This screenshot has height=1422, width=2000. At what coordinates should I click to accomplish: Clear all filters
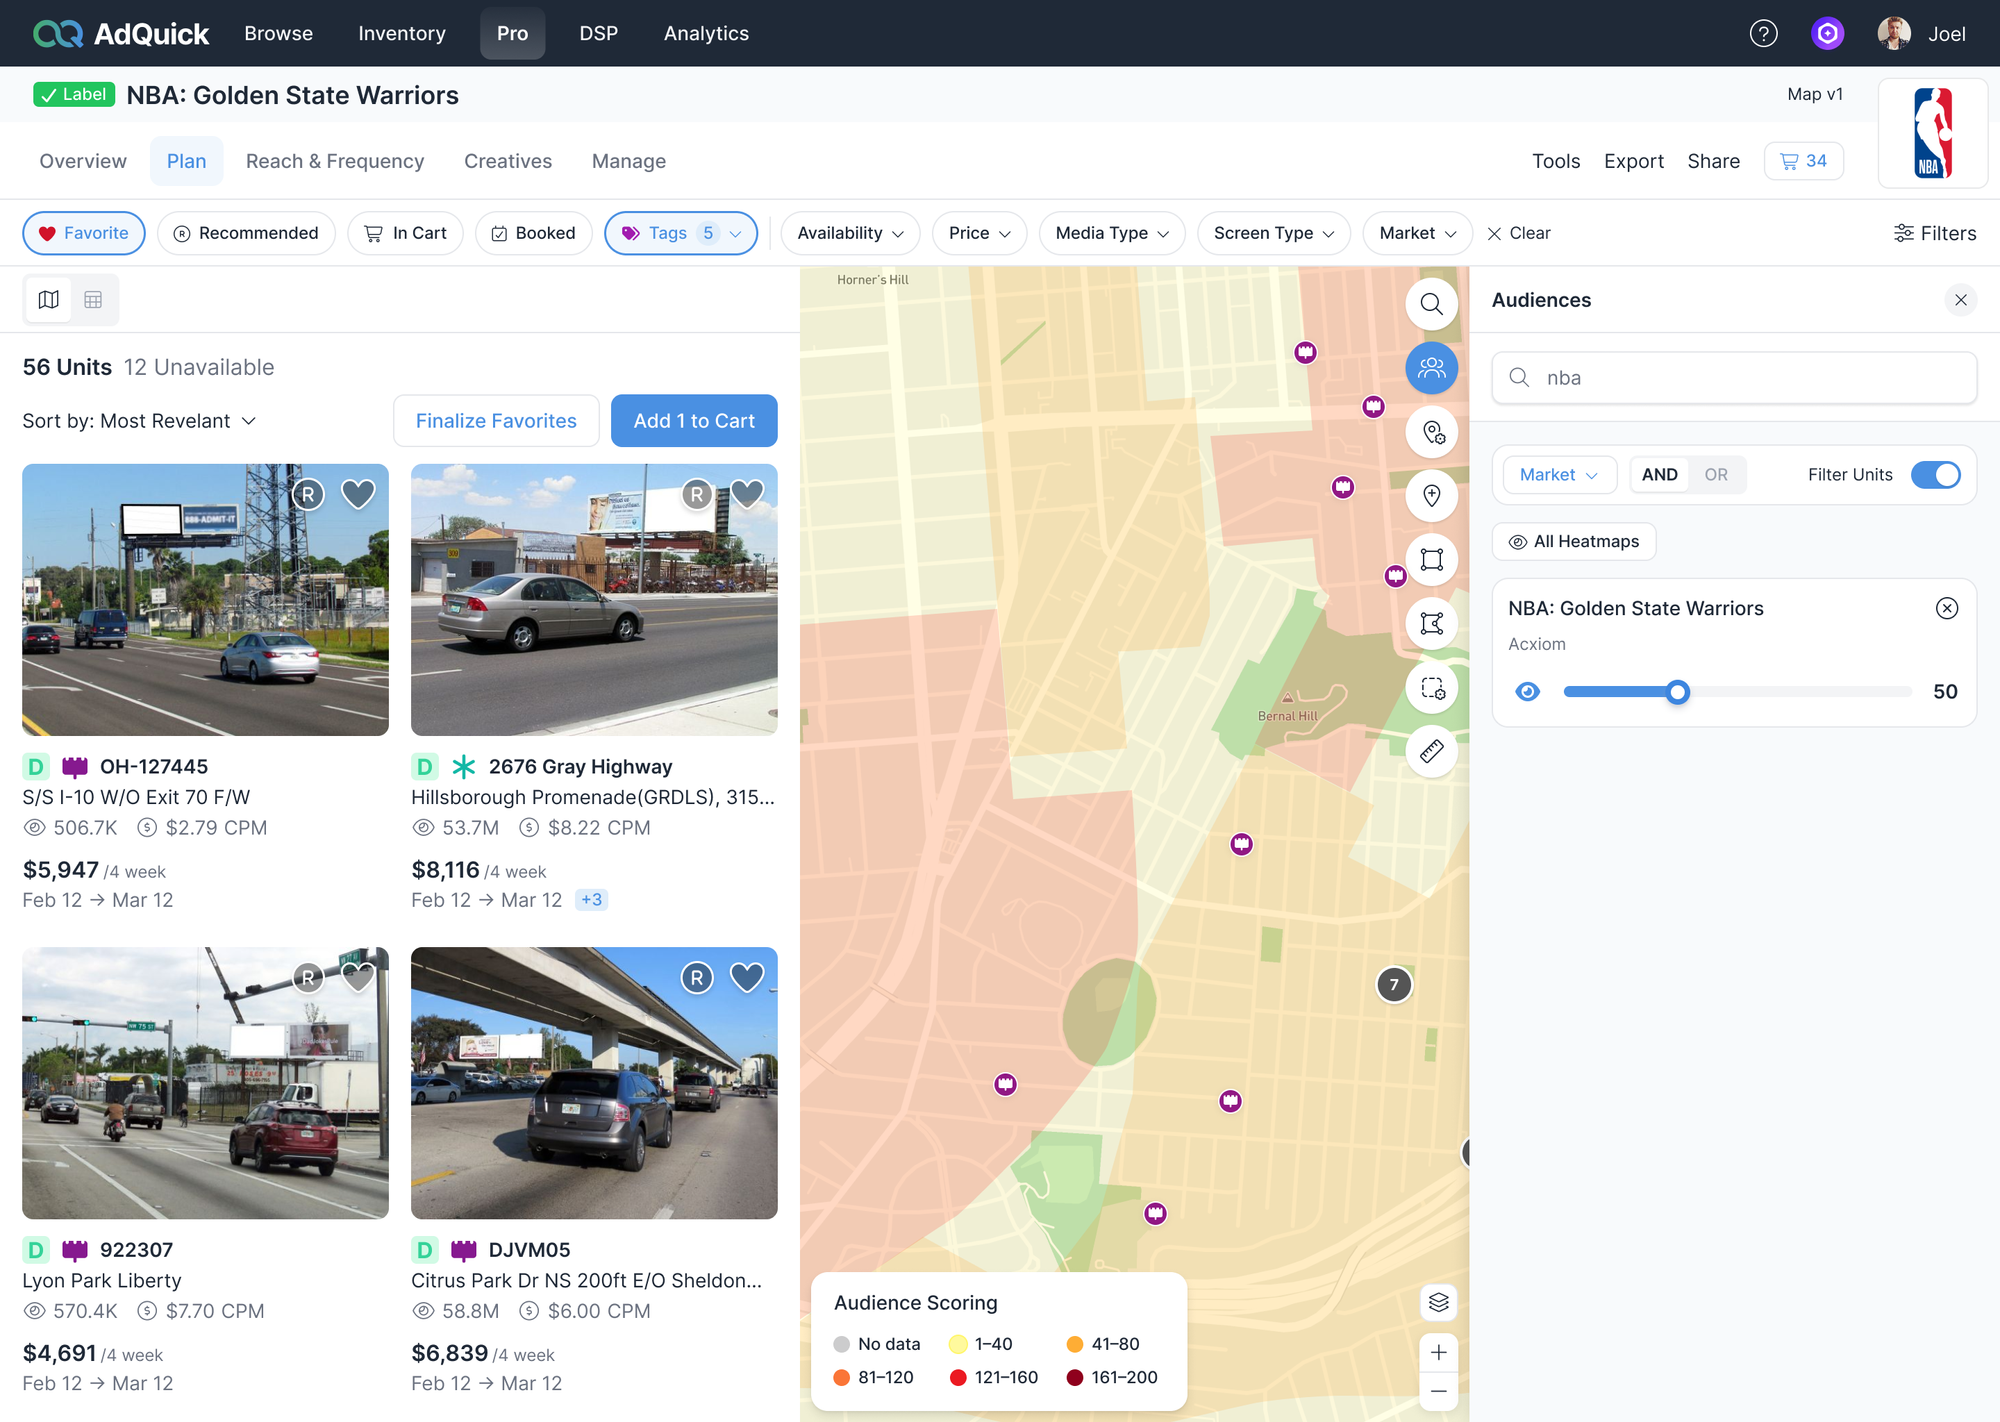coord(1519,233)
